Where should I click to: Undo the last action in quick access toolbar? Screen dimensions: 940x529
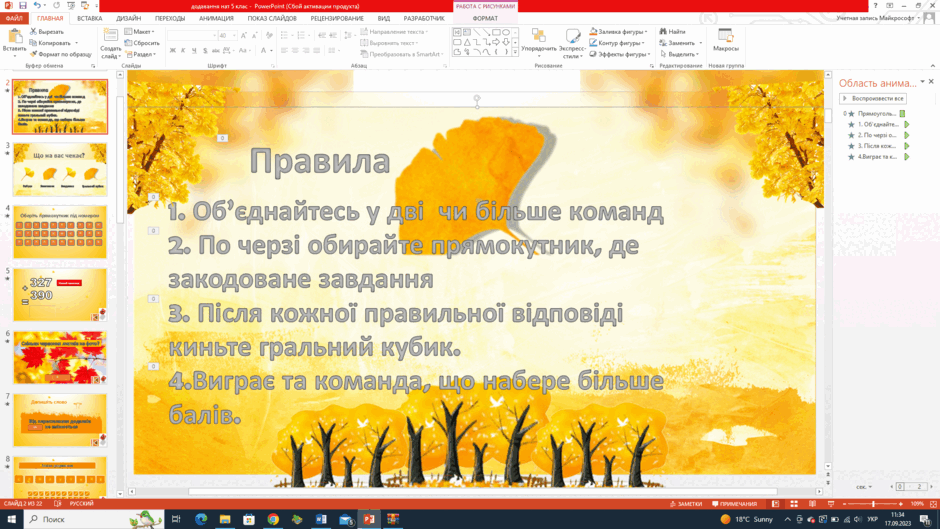(x=37, y=5)
